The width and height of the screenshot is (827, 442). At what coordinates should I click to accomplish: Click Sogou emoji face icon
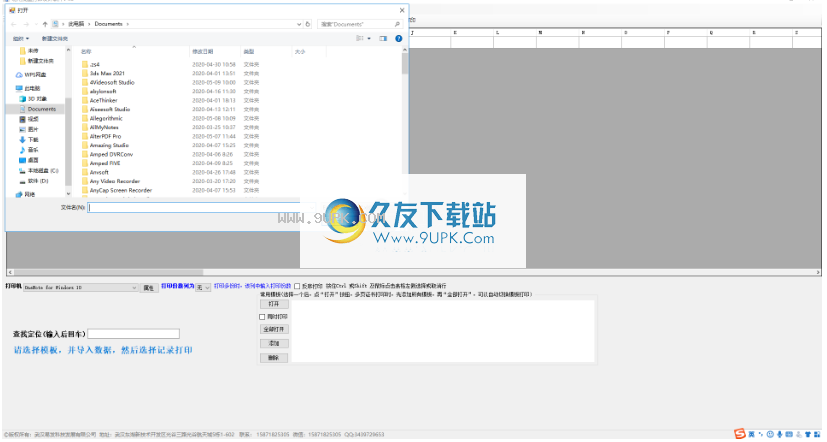[771, 435]
